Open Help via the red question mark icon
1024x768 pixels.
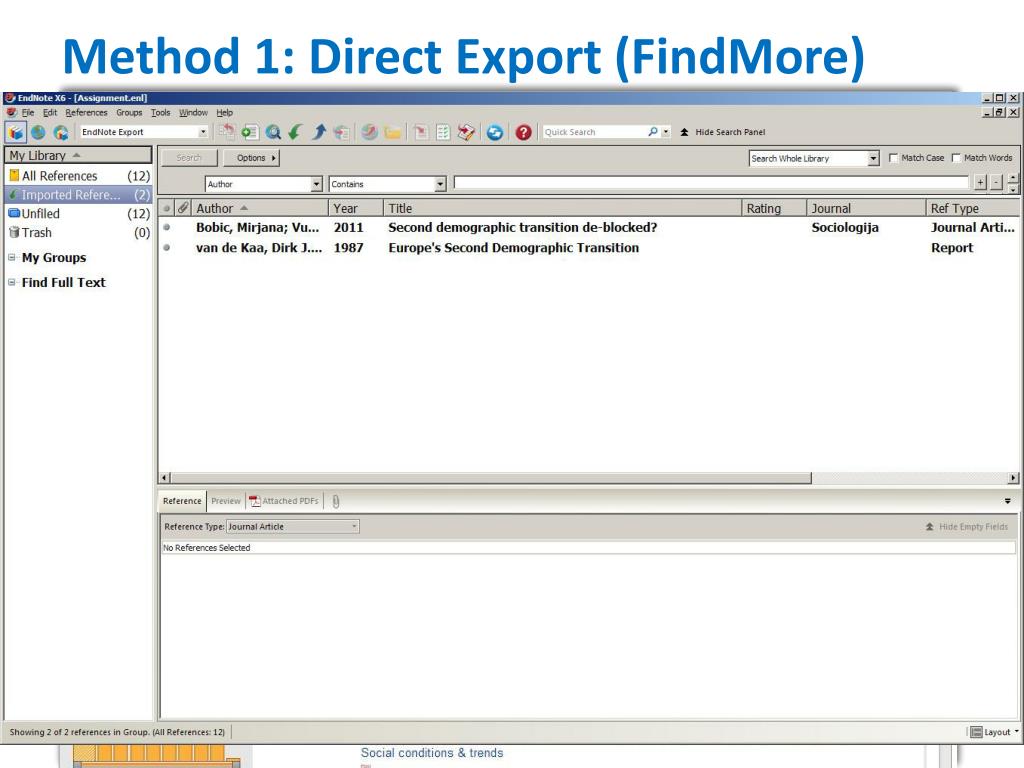(523, 132)
